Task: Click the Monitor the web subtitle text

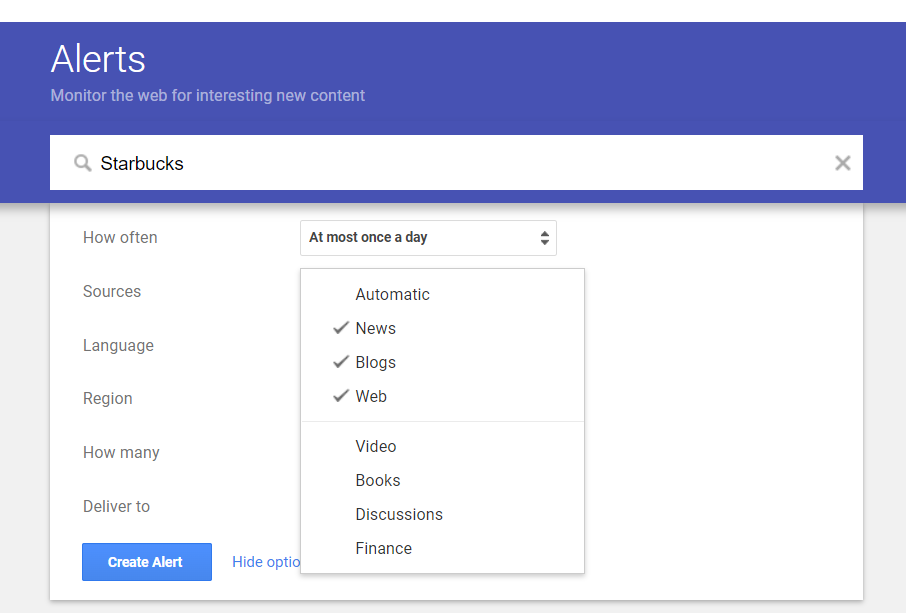Action: 207,95
